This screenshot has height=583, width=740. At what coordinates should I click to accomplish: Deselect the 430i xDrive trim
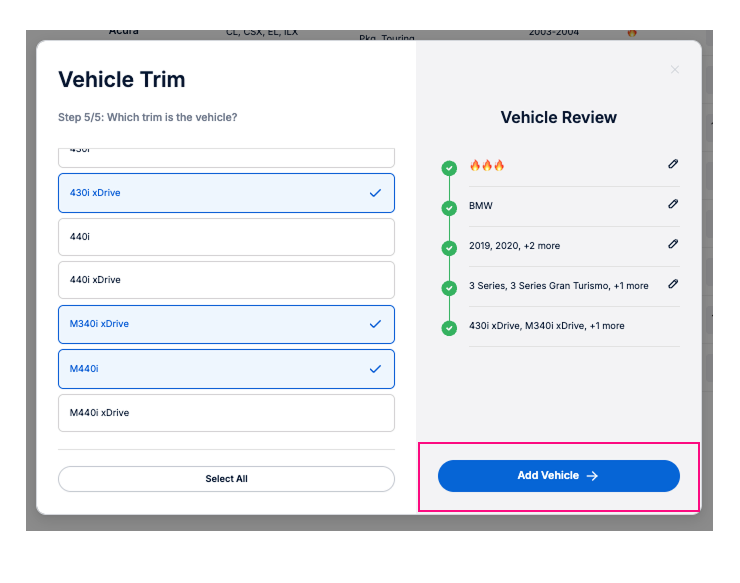(226, 192)
